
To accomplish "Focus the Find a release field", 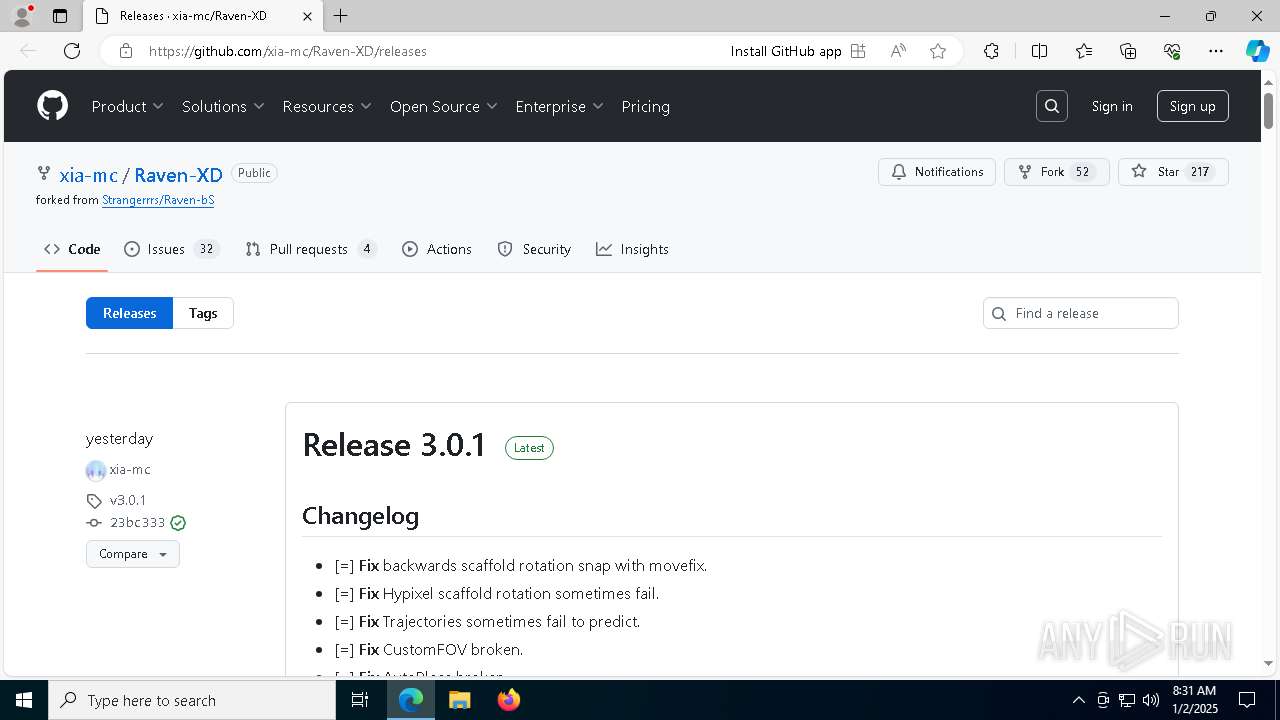I will pos(1081,313).
